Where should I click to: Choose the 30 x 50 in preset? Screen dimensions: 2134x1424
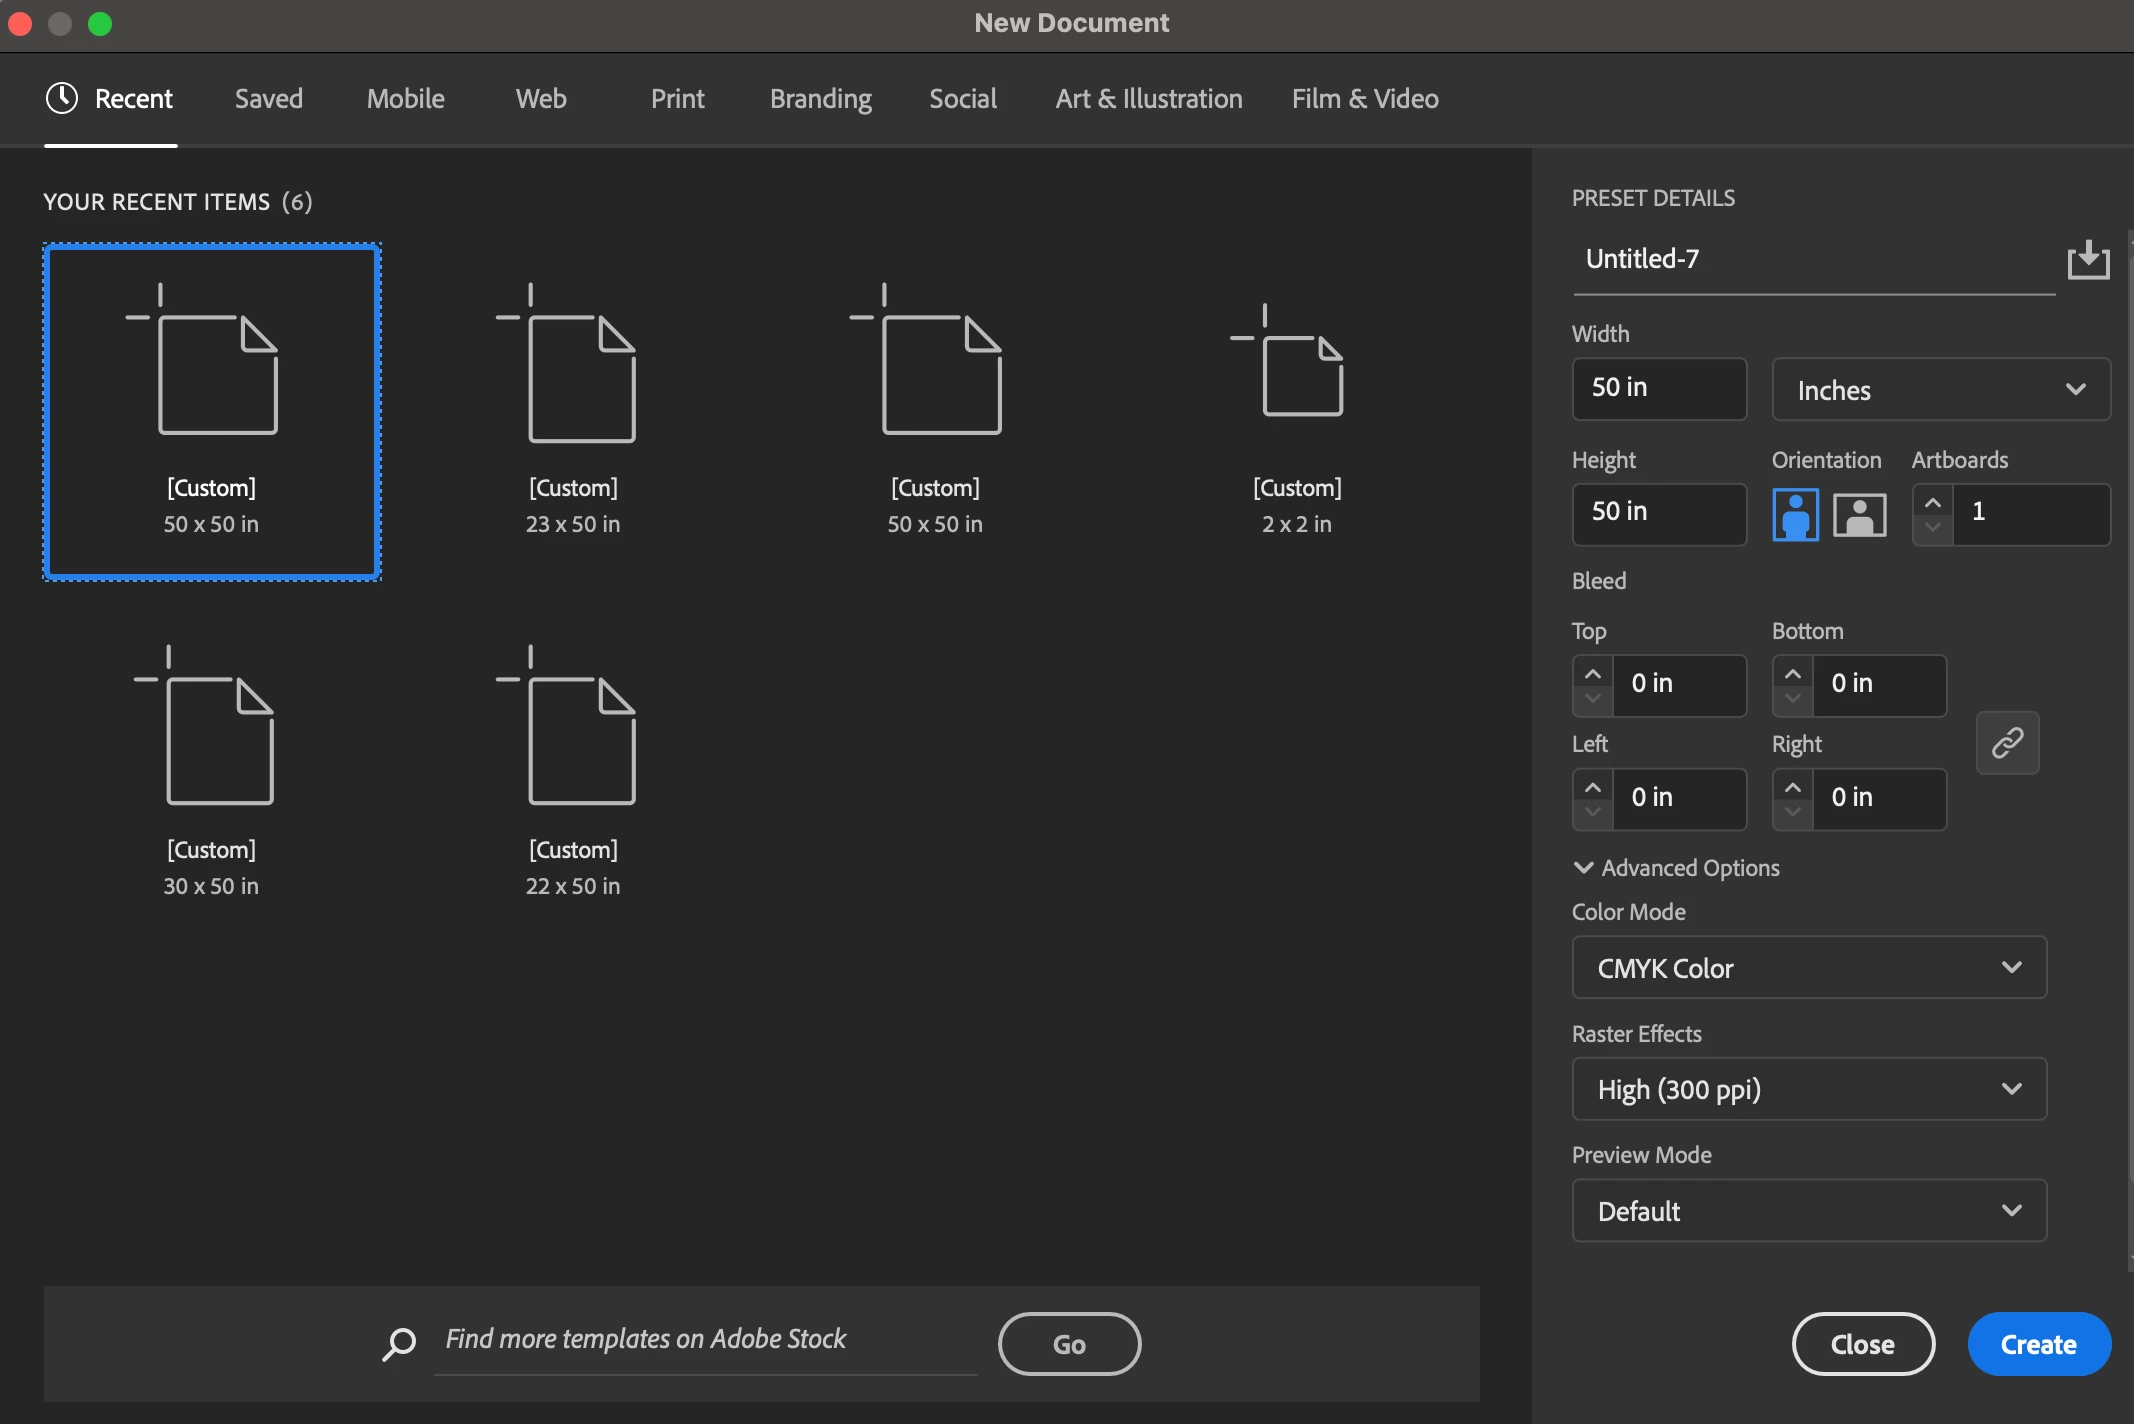click(211, 772)
